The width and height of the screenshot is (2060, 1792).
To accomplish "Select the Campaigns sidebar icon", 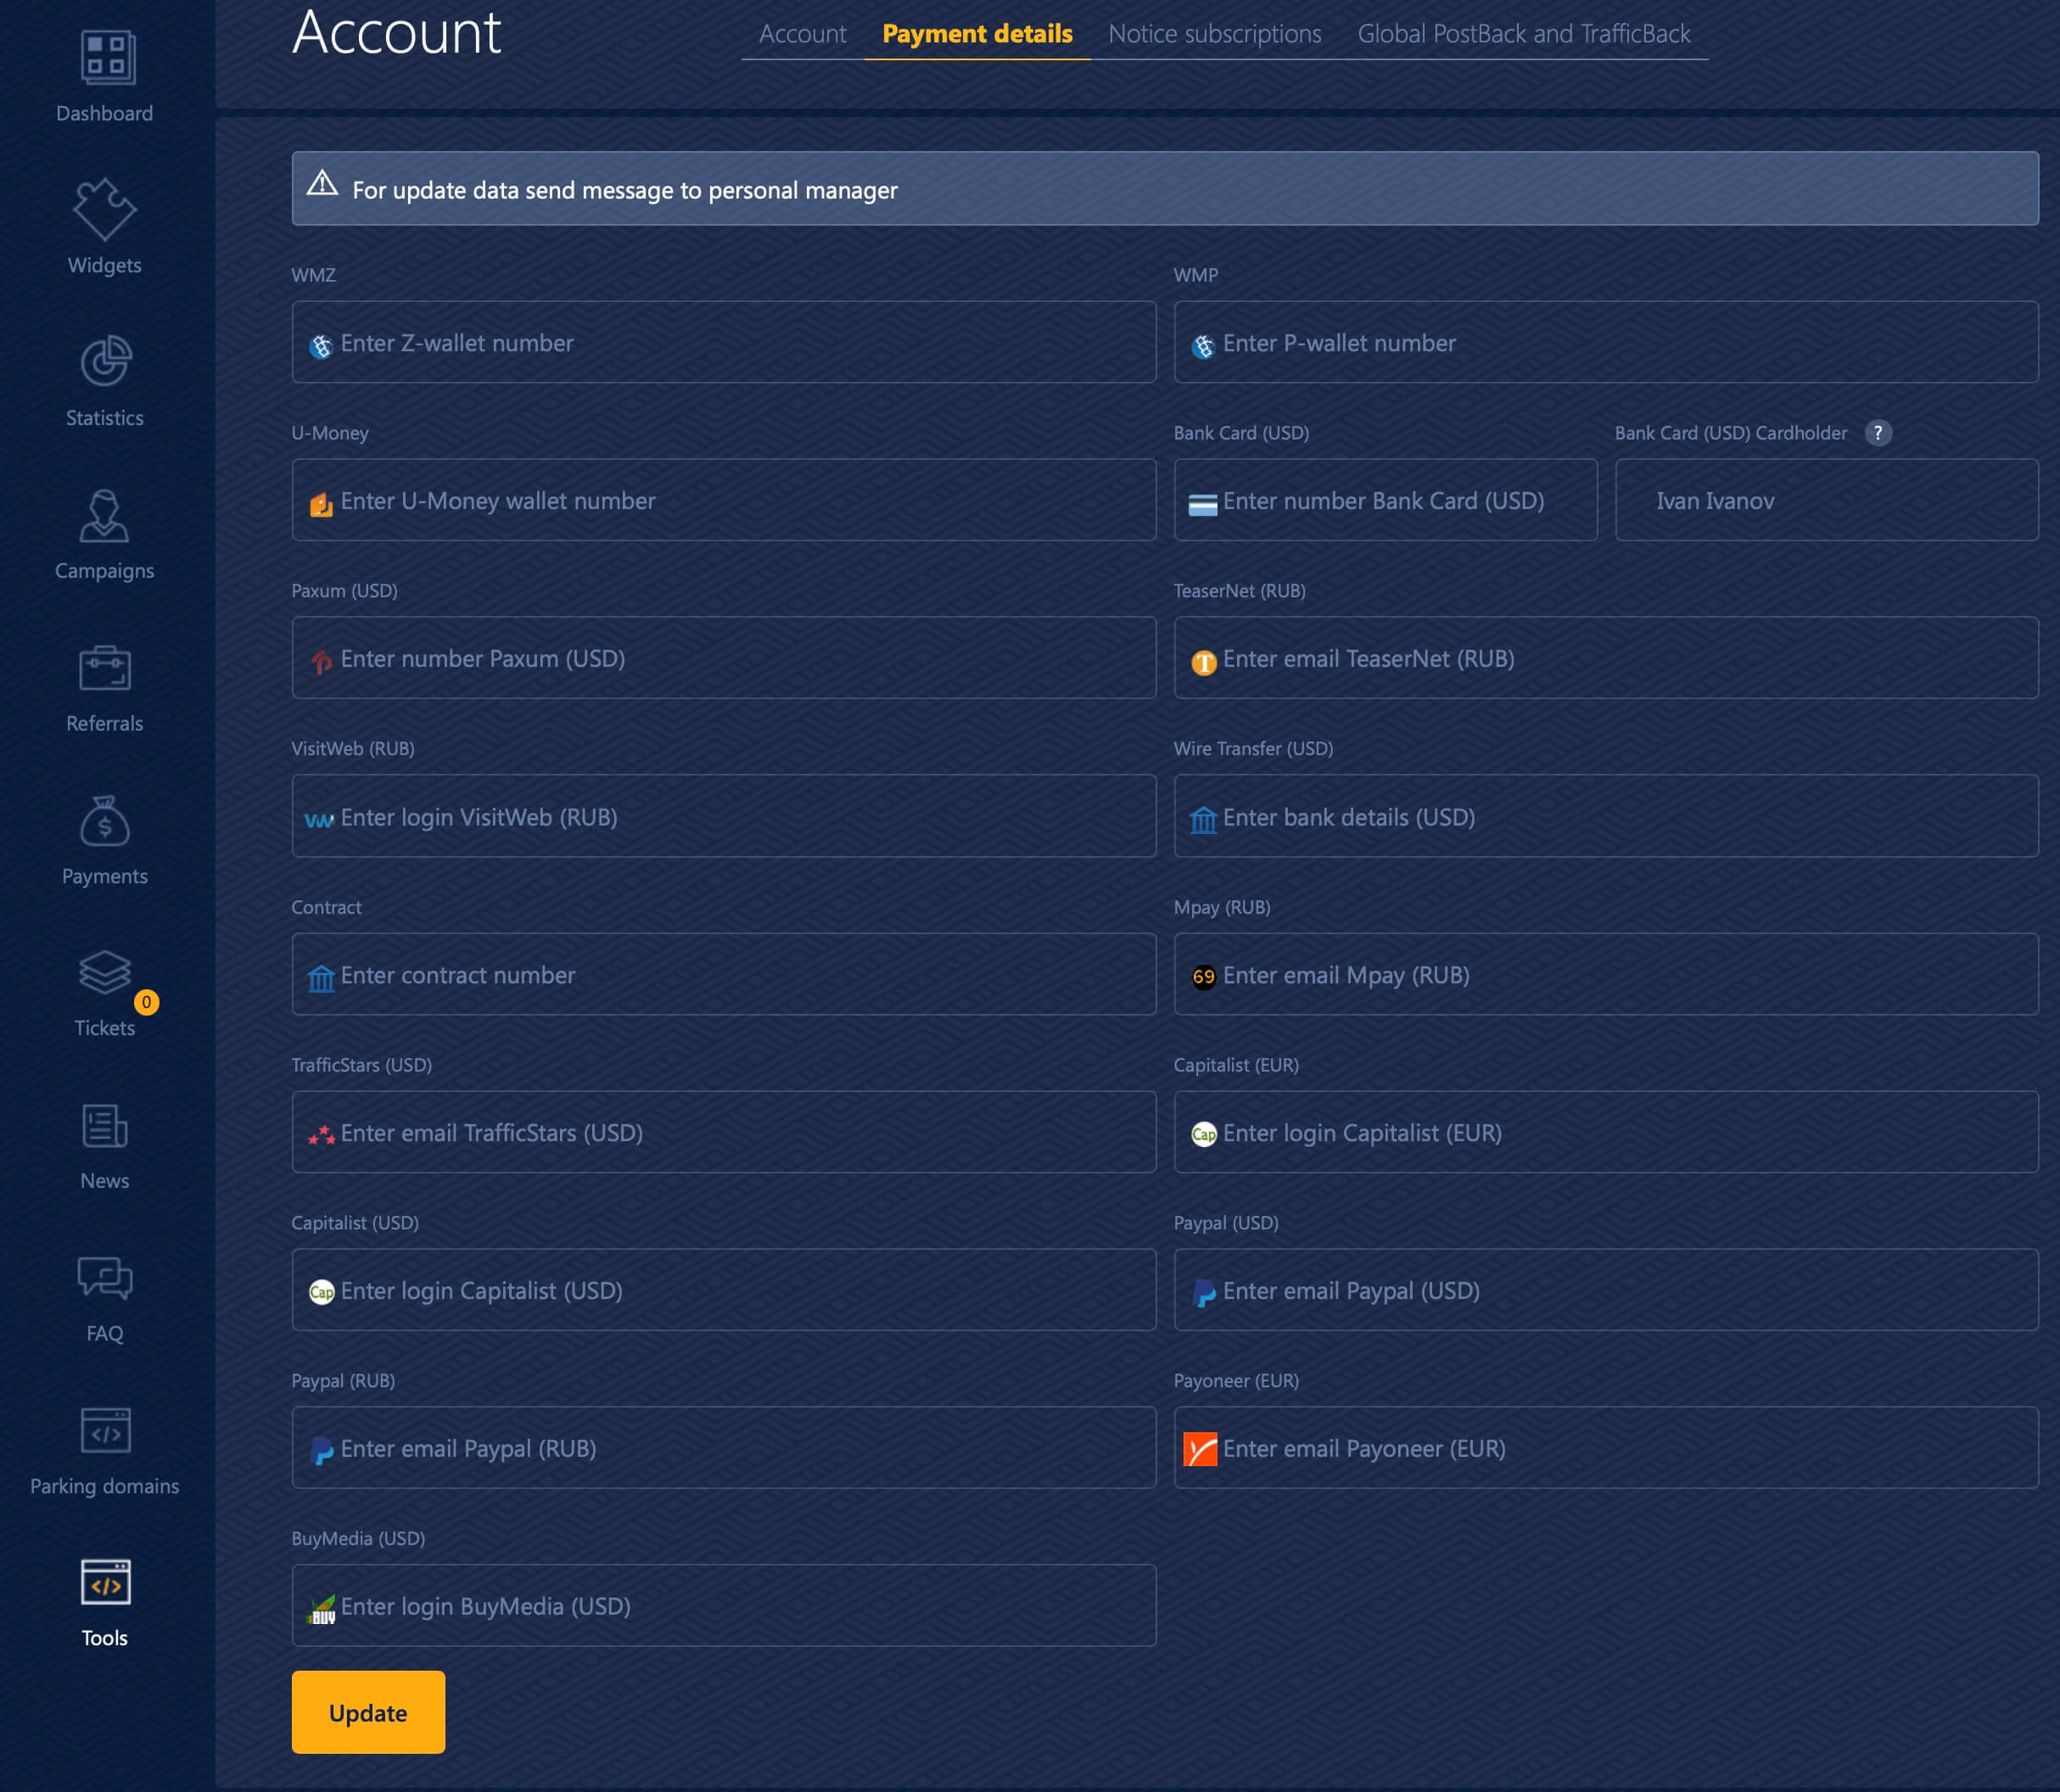I will click(x=104, y=516).
